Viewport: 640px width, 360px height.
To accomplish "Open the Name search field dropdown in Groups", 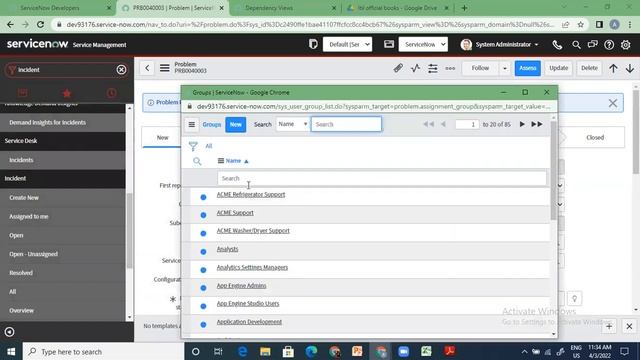I will pos(293,124).
